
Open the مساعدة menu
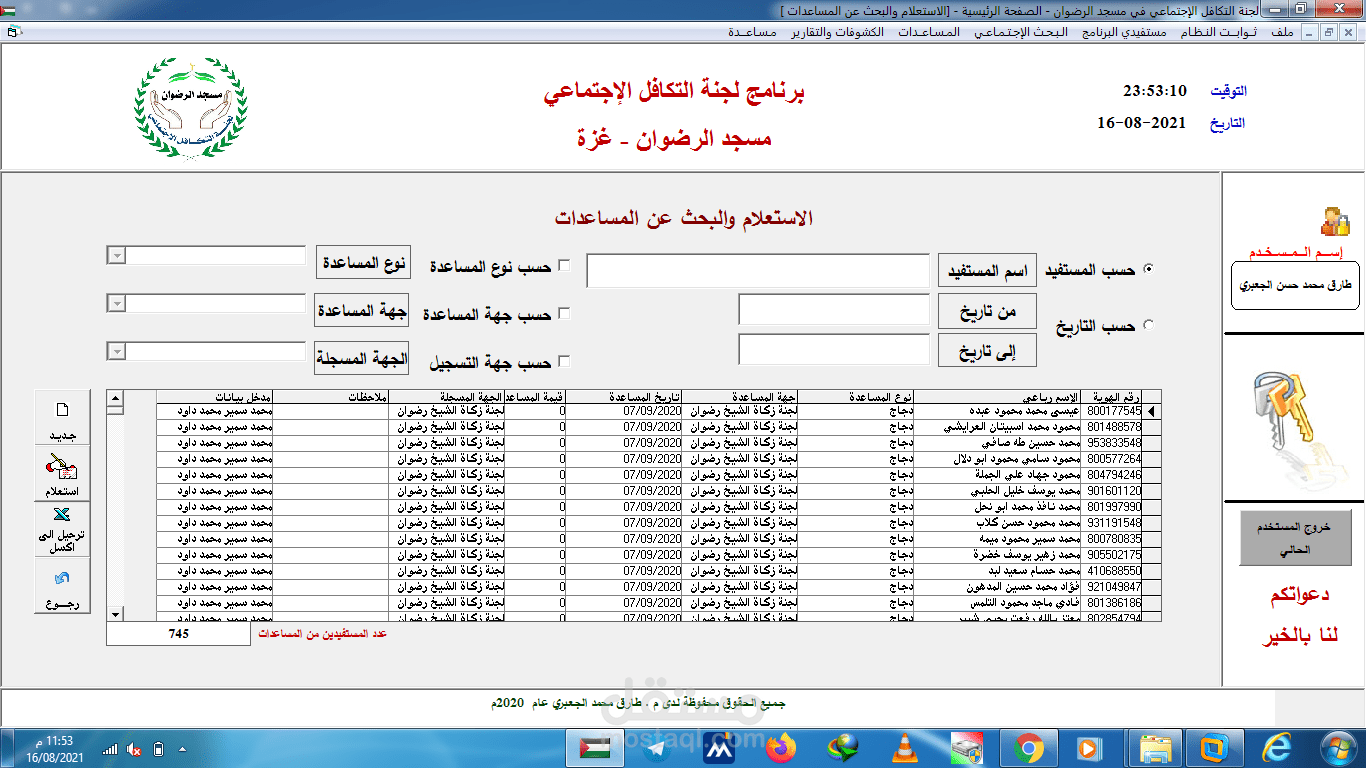coord(754,32)
